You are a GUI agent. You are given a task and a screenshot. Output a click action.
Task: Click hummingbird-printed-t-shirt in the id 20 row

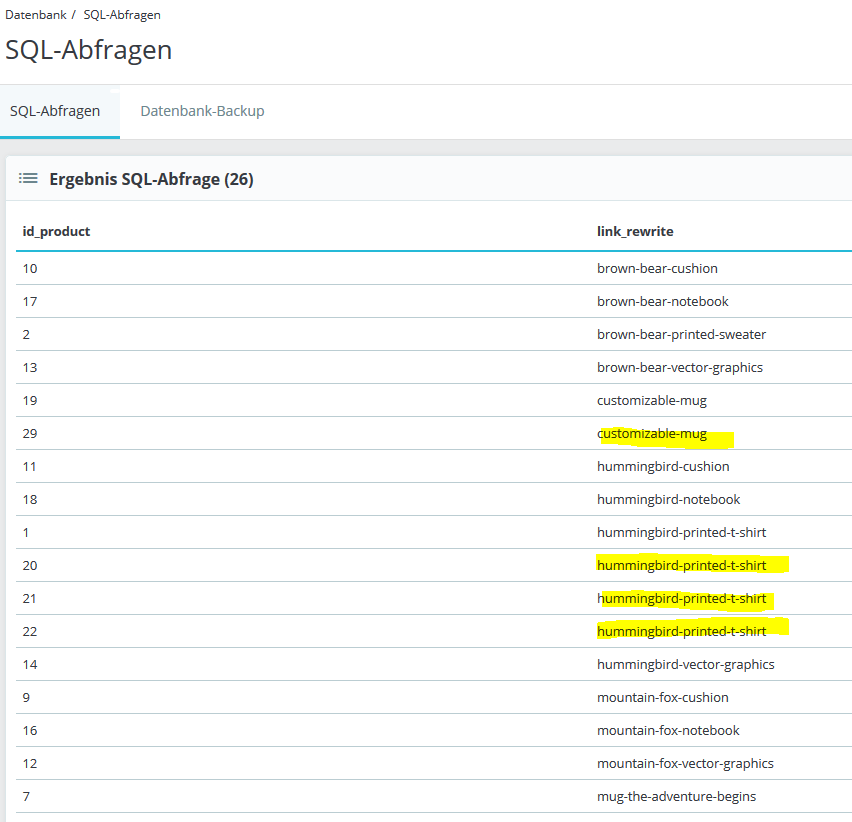681,566
